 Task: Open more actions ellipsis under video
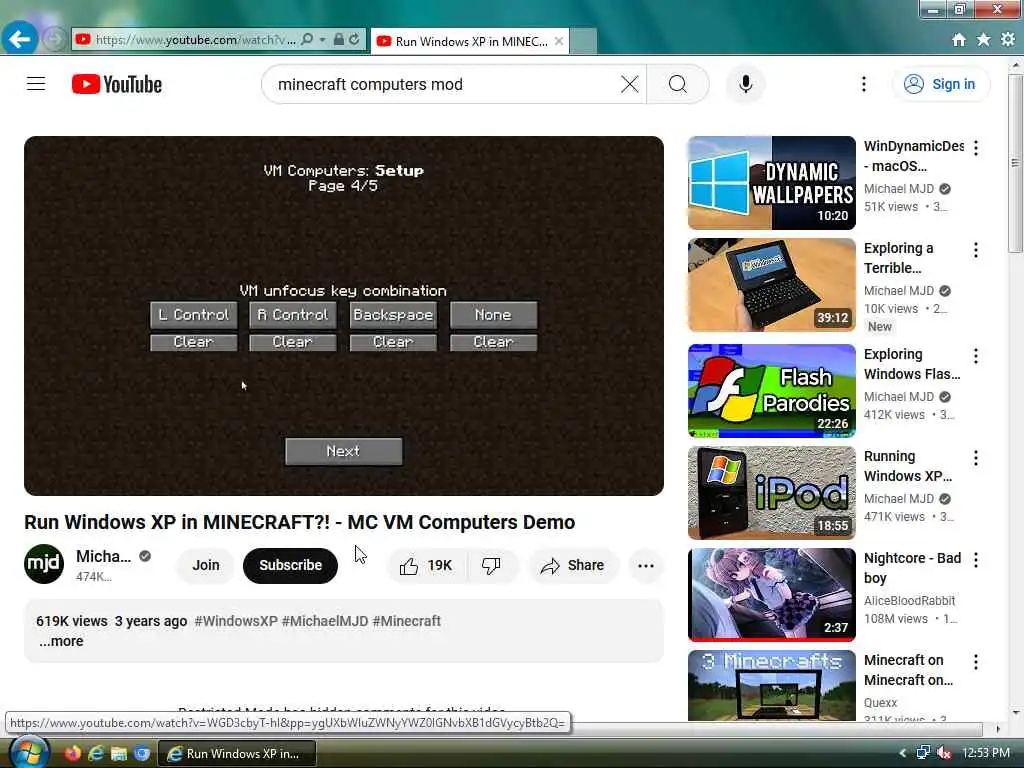point(646,566)
